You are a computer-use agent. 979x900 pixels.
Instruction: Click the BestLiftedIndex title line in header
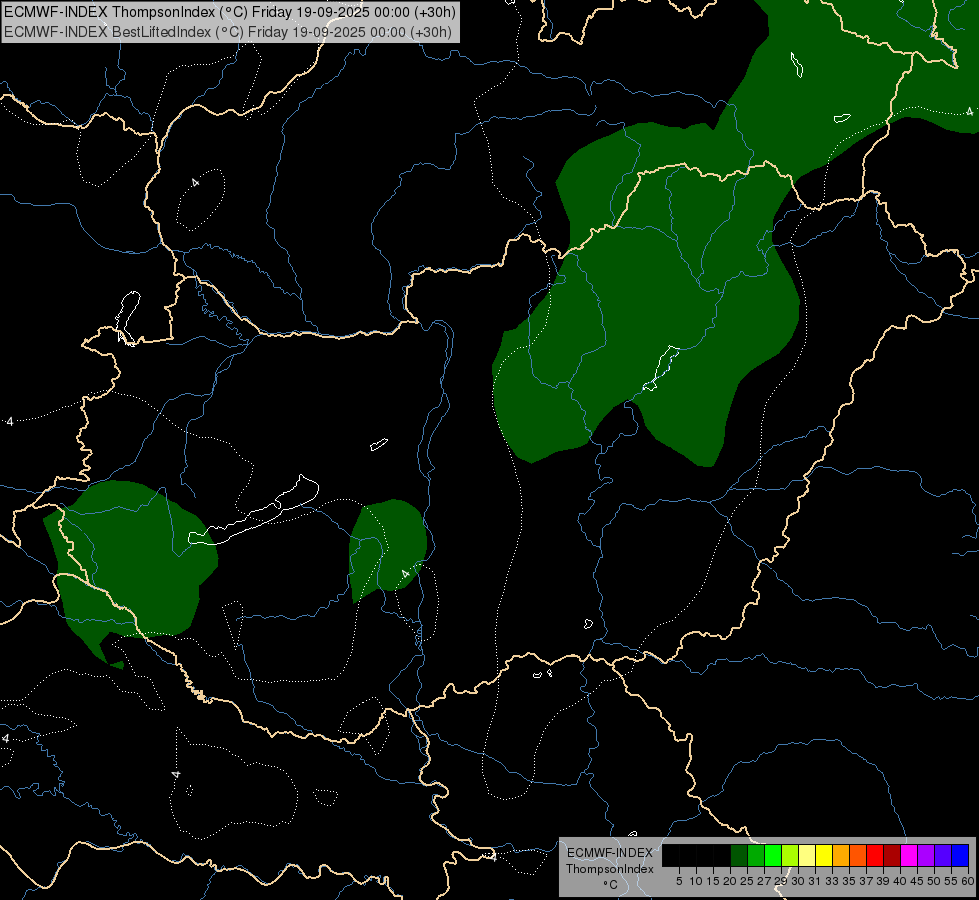click(228, 32)
